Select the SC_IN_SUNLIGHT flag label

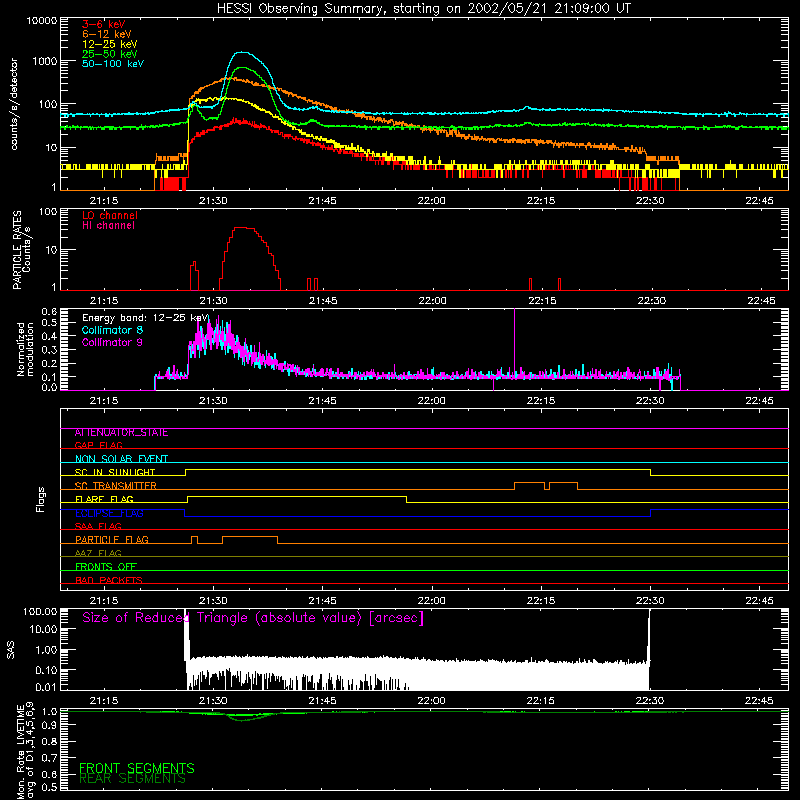(x=115, y=472)
